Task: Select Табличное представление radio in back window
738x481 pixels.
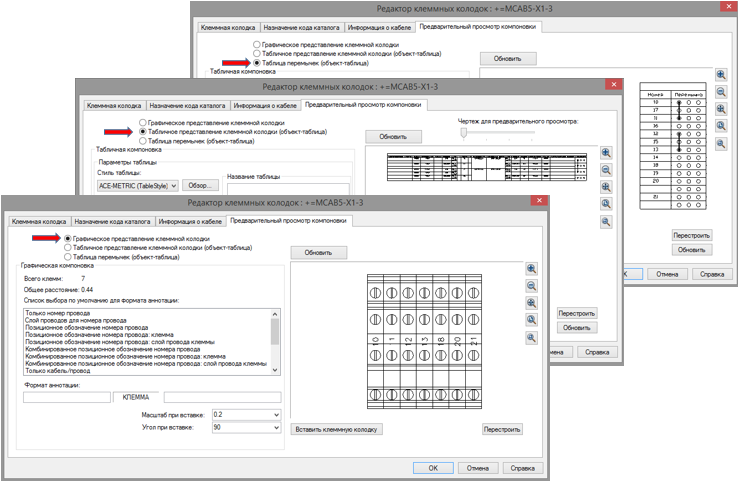Action: [x=257, y=54]
